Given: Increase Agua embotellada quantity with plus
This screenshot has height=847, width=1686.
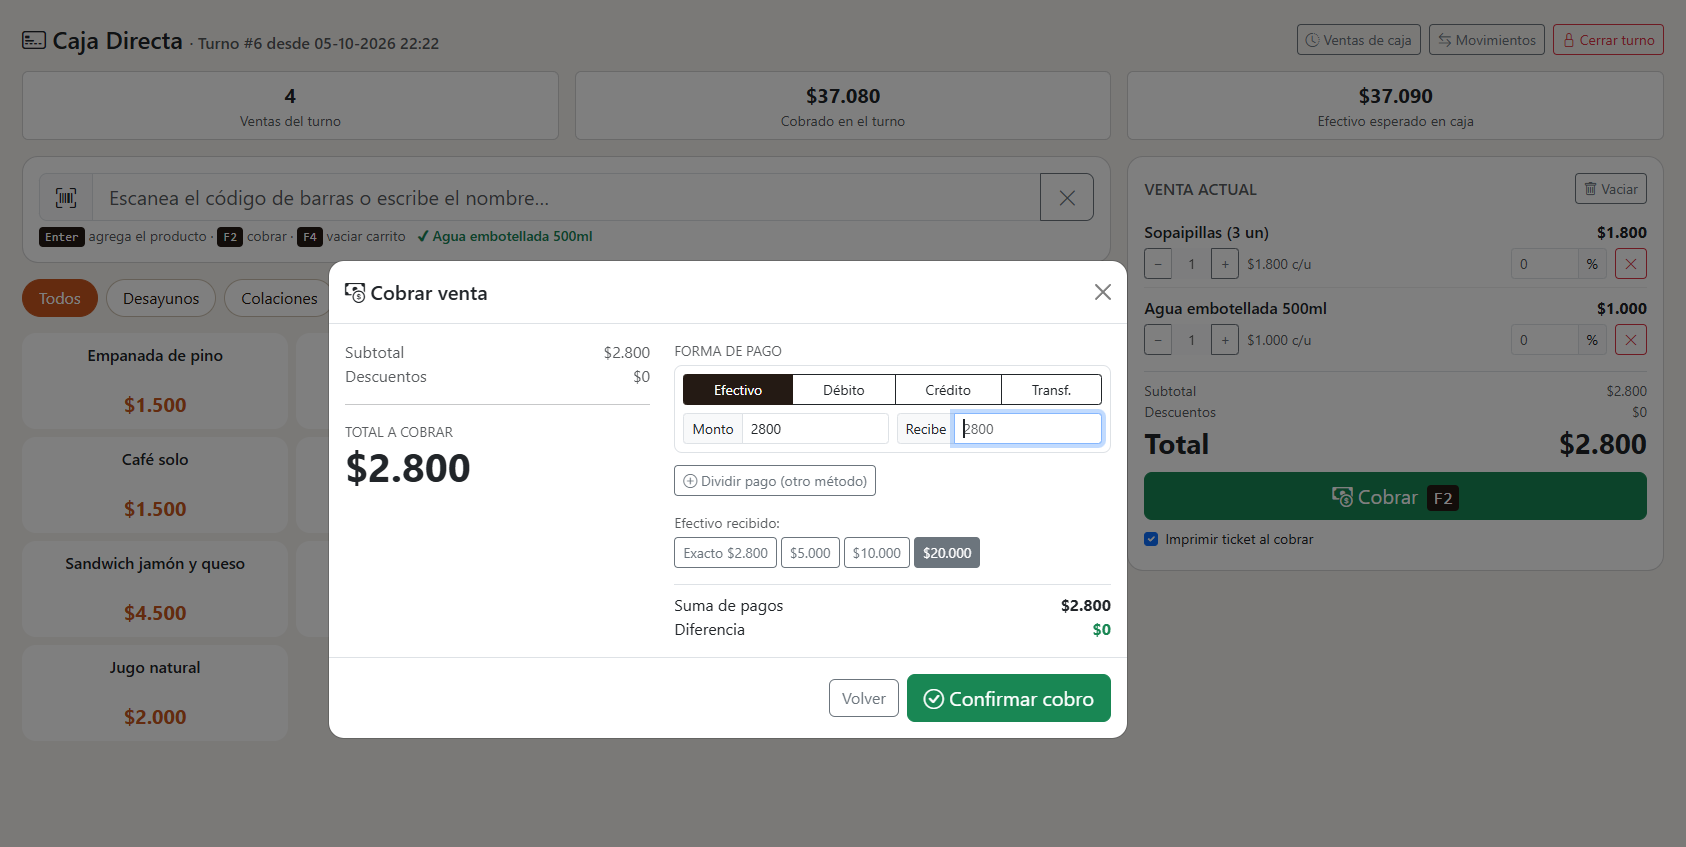Looking at the screenshot, I should tap(1225, 340).
